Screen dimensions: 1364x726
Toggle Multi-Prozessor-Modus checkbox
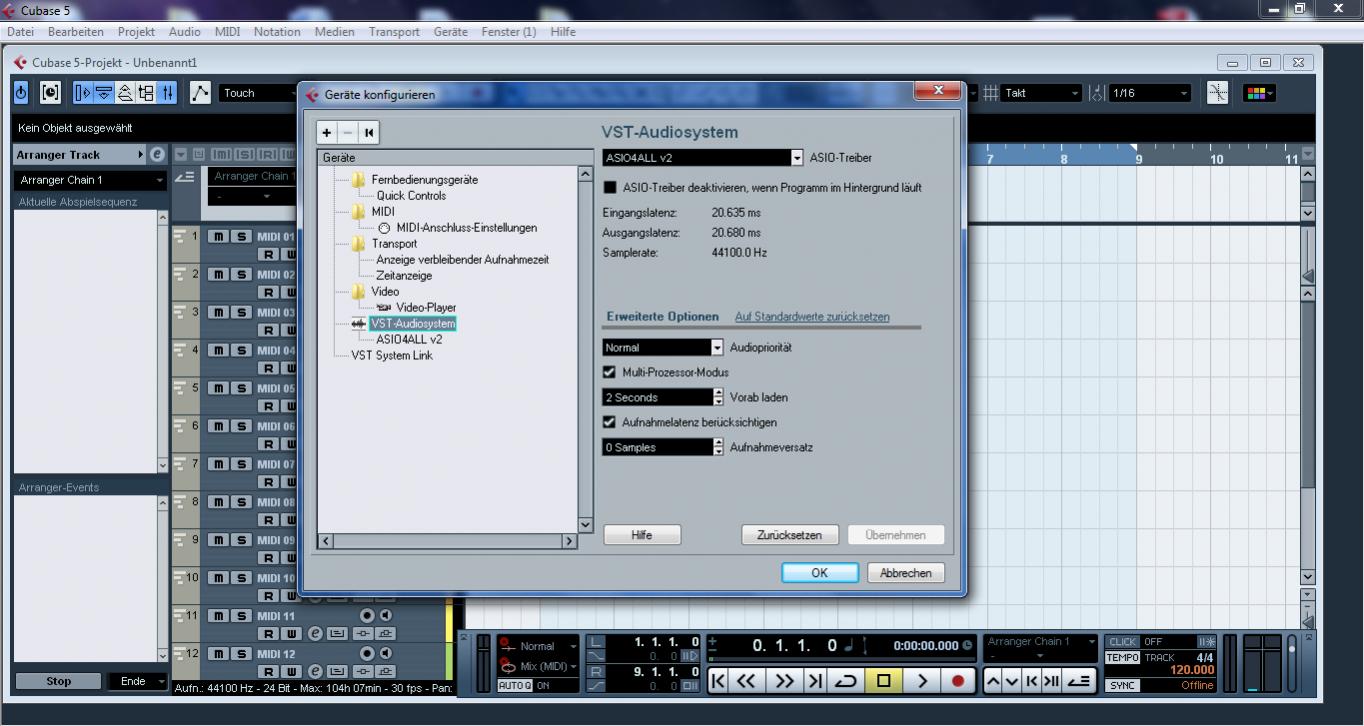pos(609,372)
